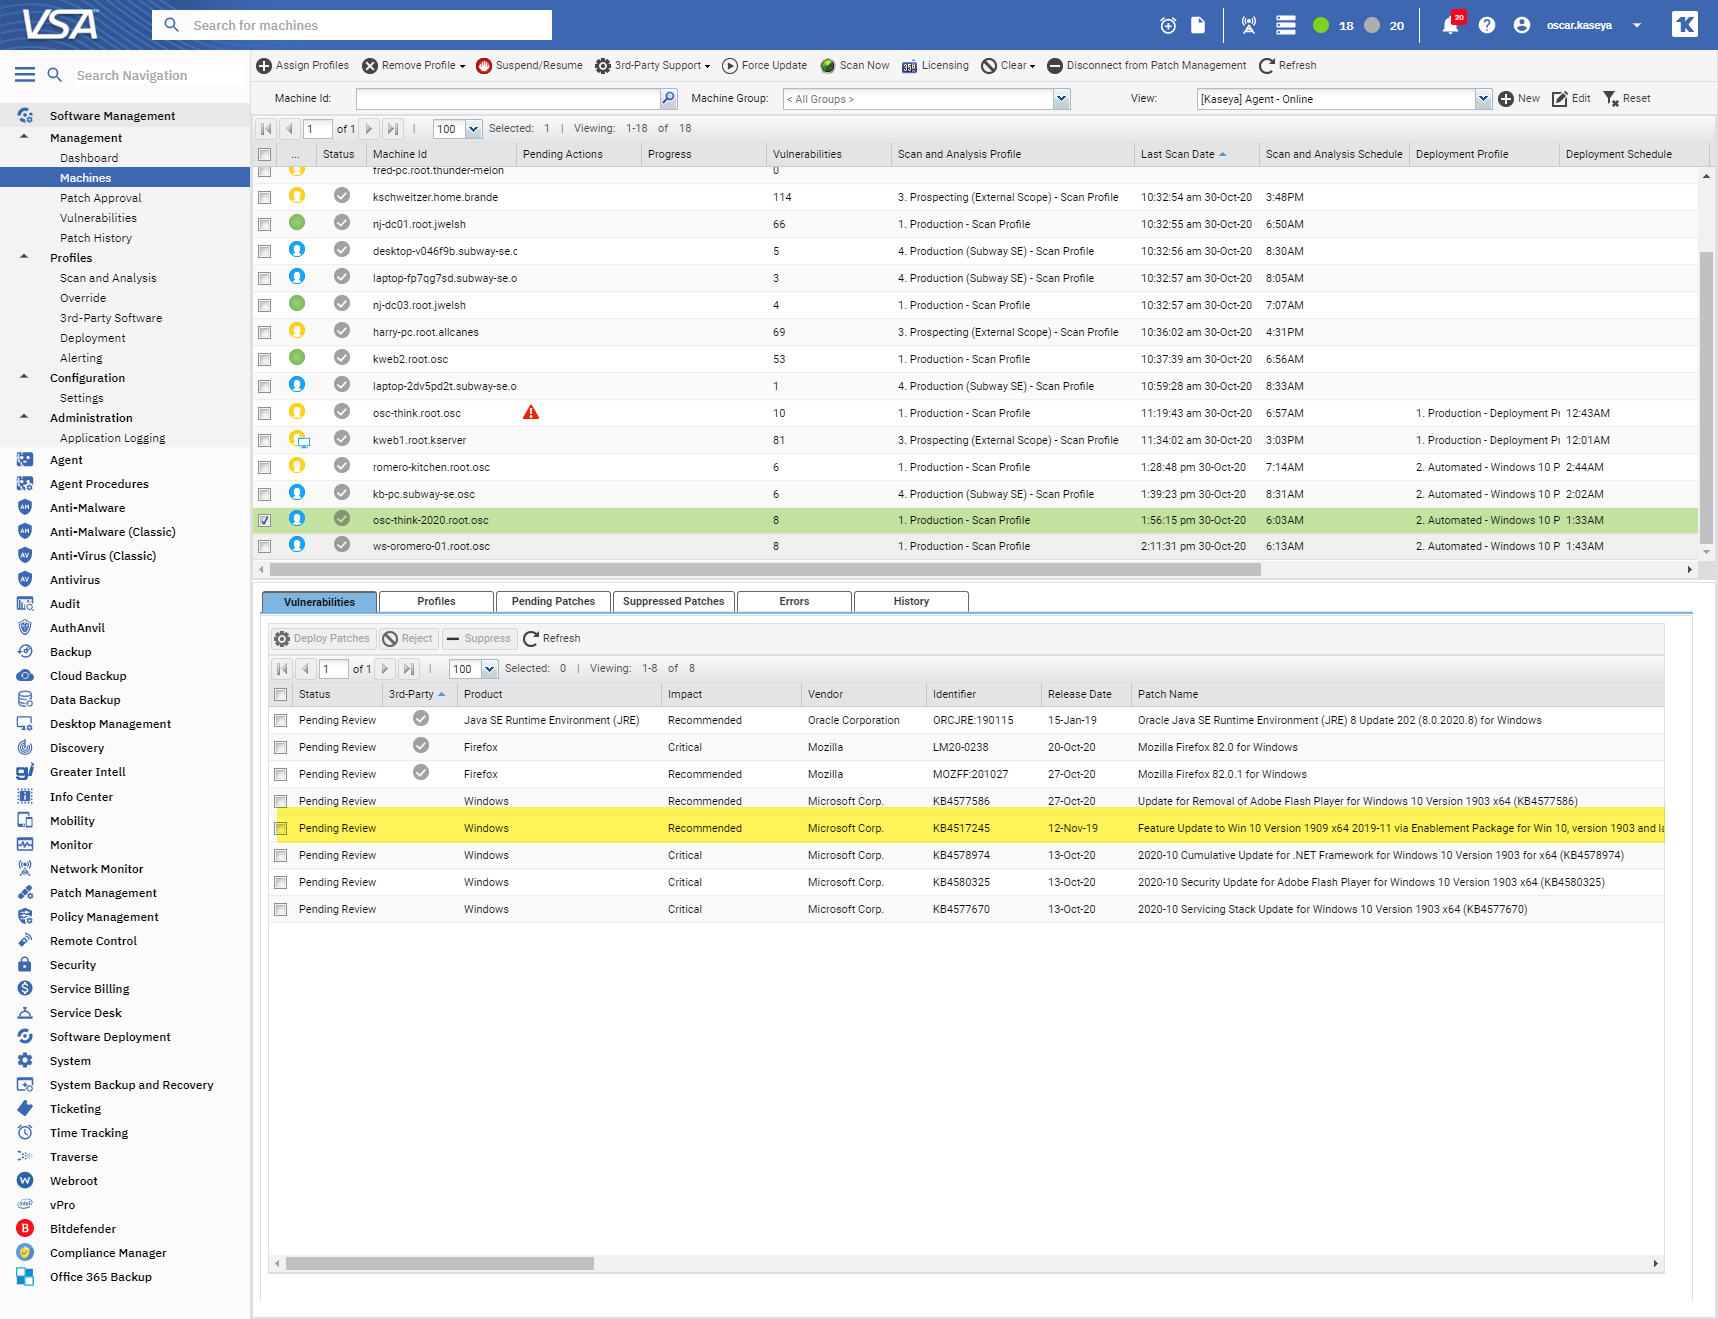Click the Kaseya K logo icon
The image size is (1718, 1319).
(x=1685, y=24)
